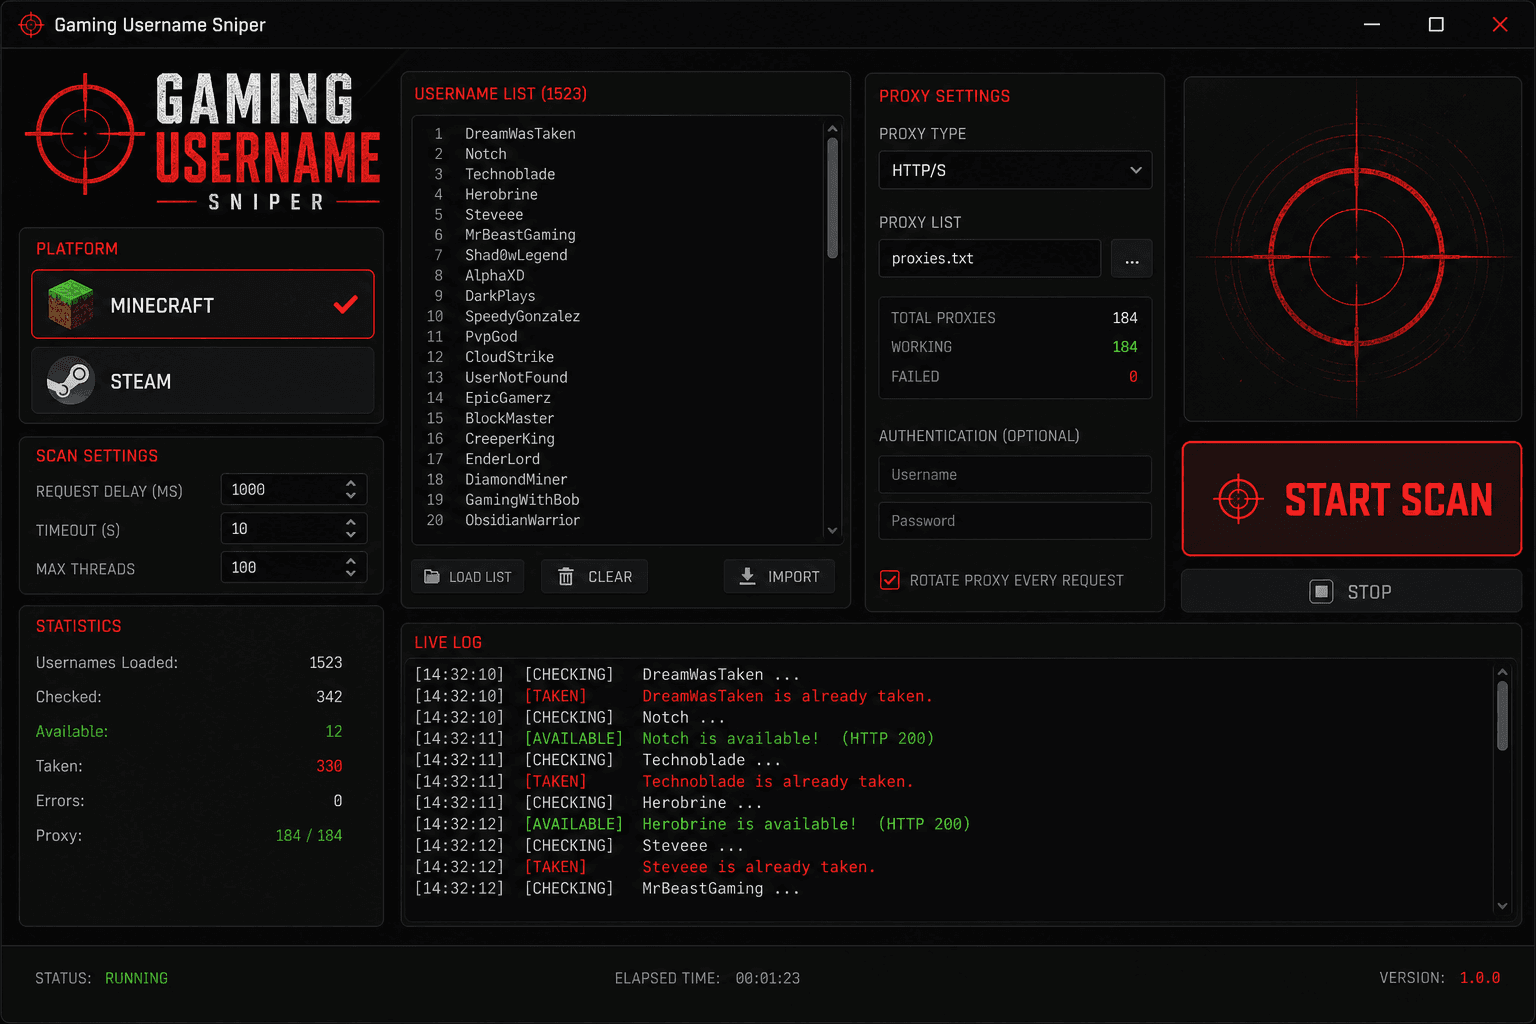Screen dimensions: 1536x1024
Task: Click the proxies.txt proxy list field
Action: coord(990,259)
